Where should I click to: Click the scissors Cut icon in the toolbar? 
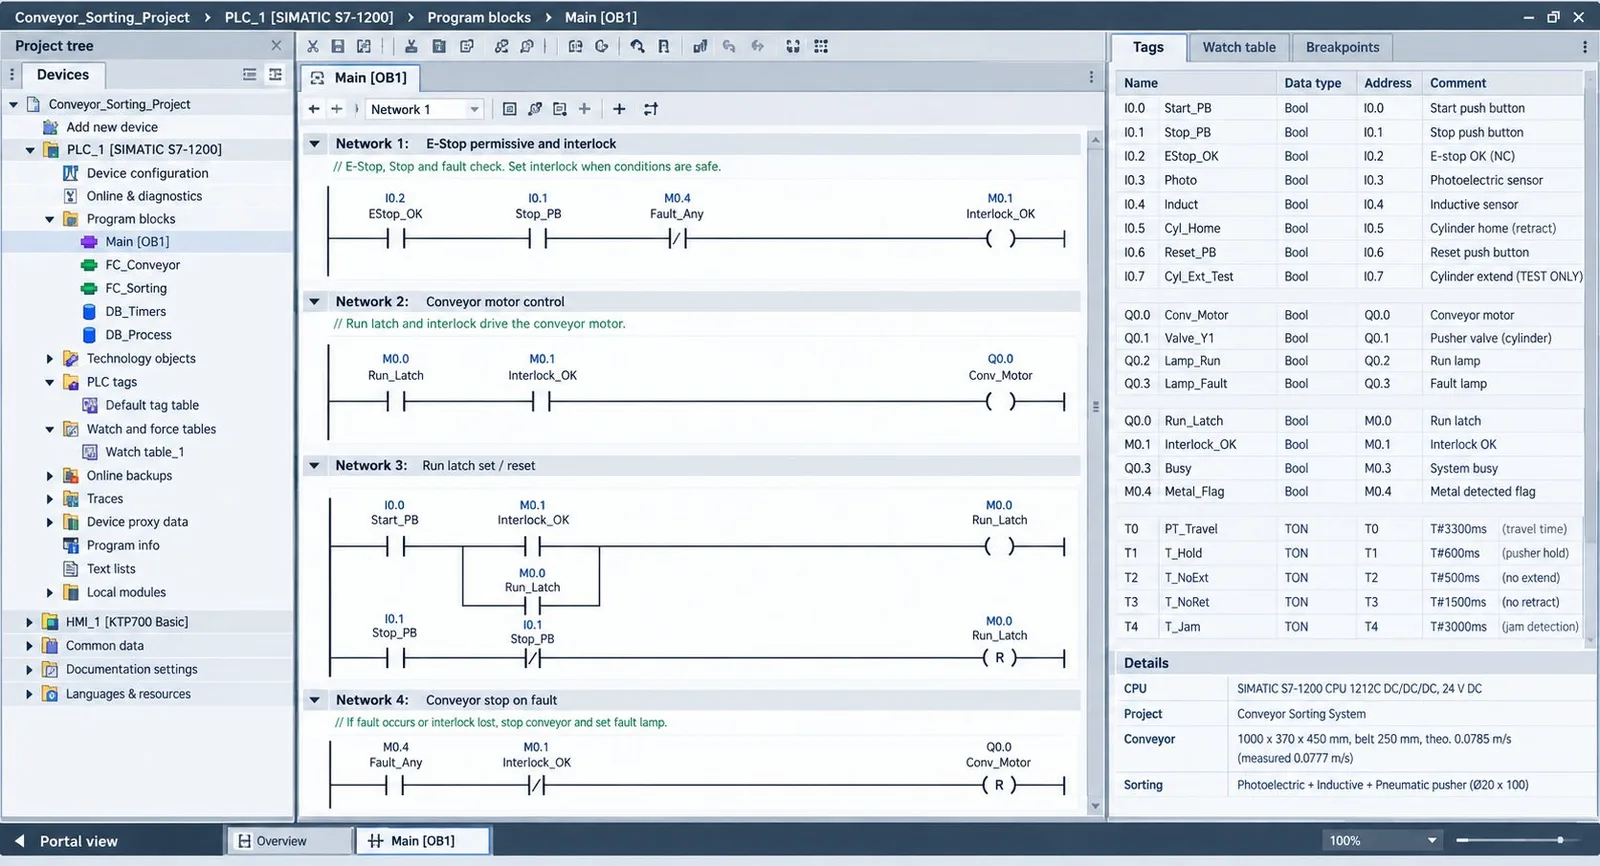[312, 46]
